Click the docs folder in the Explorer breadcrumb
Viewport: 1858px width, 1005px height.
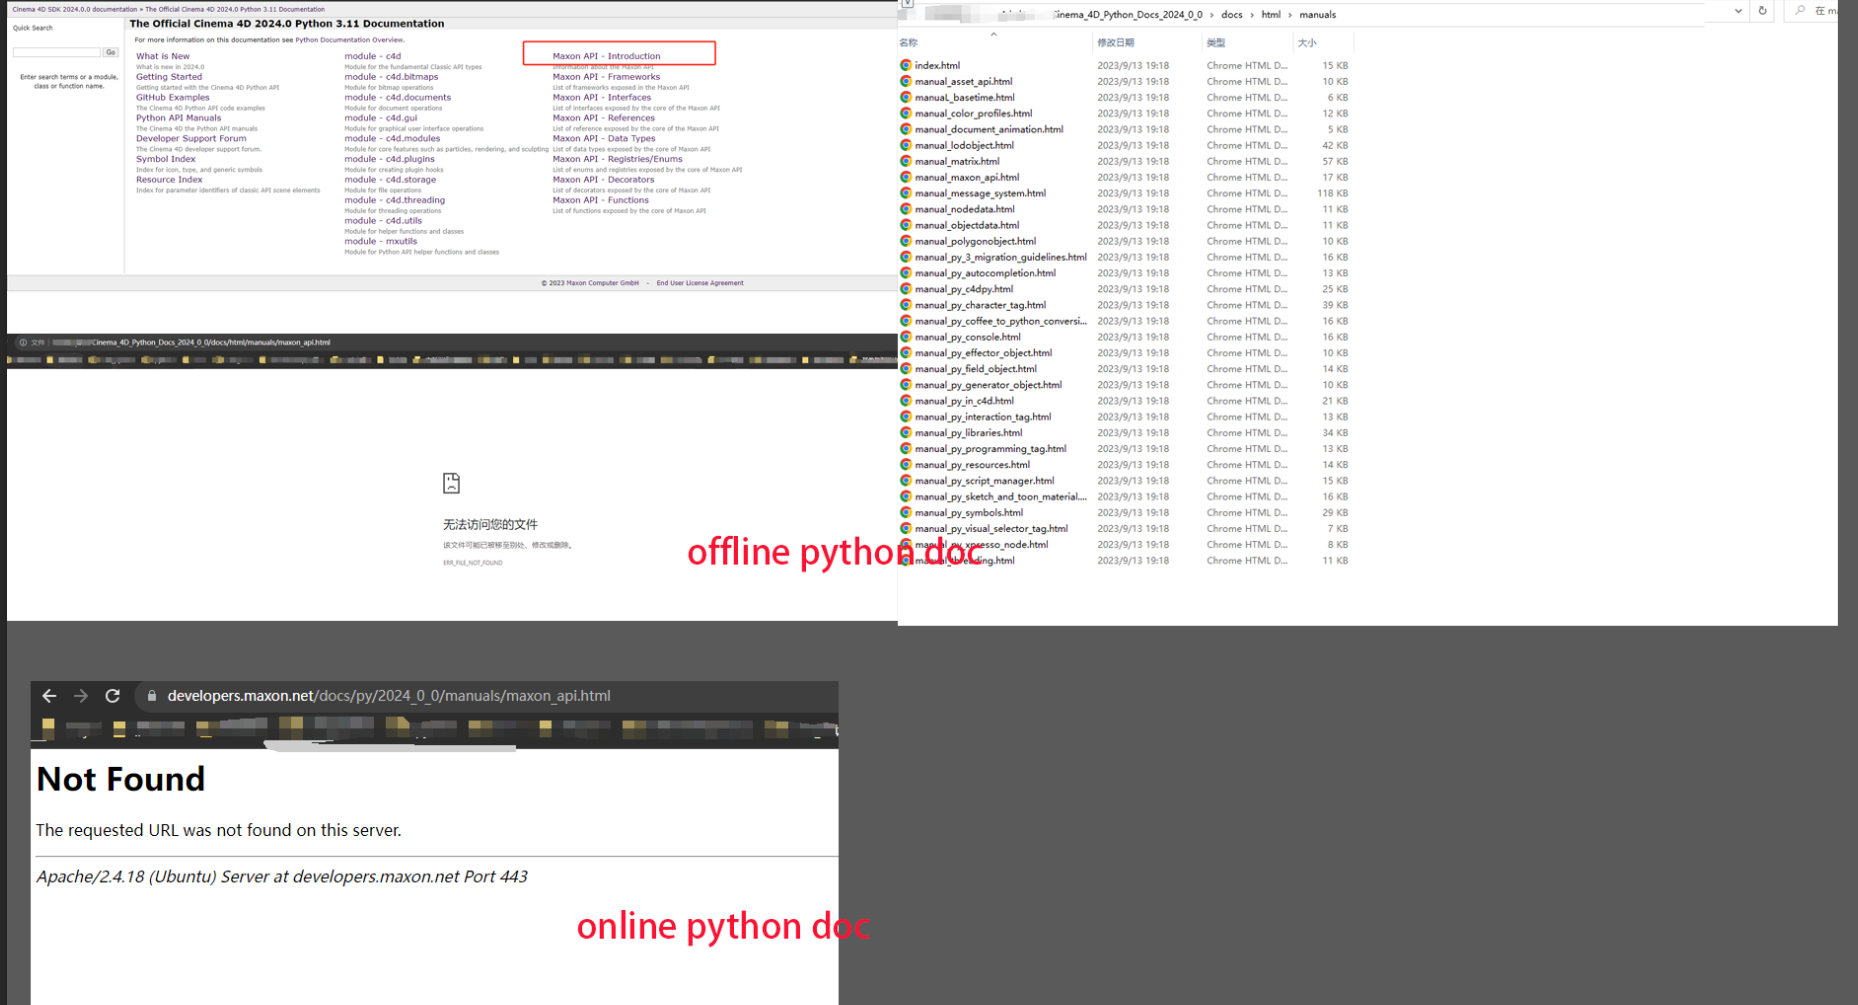1232,15
